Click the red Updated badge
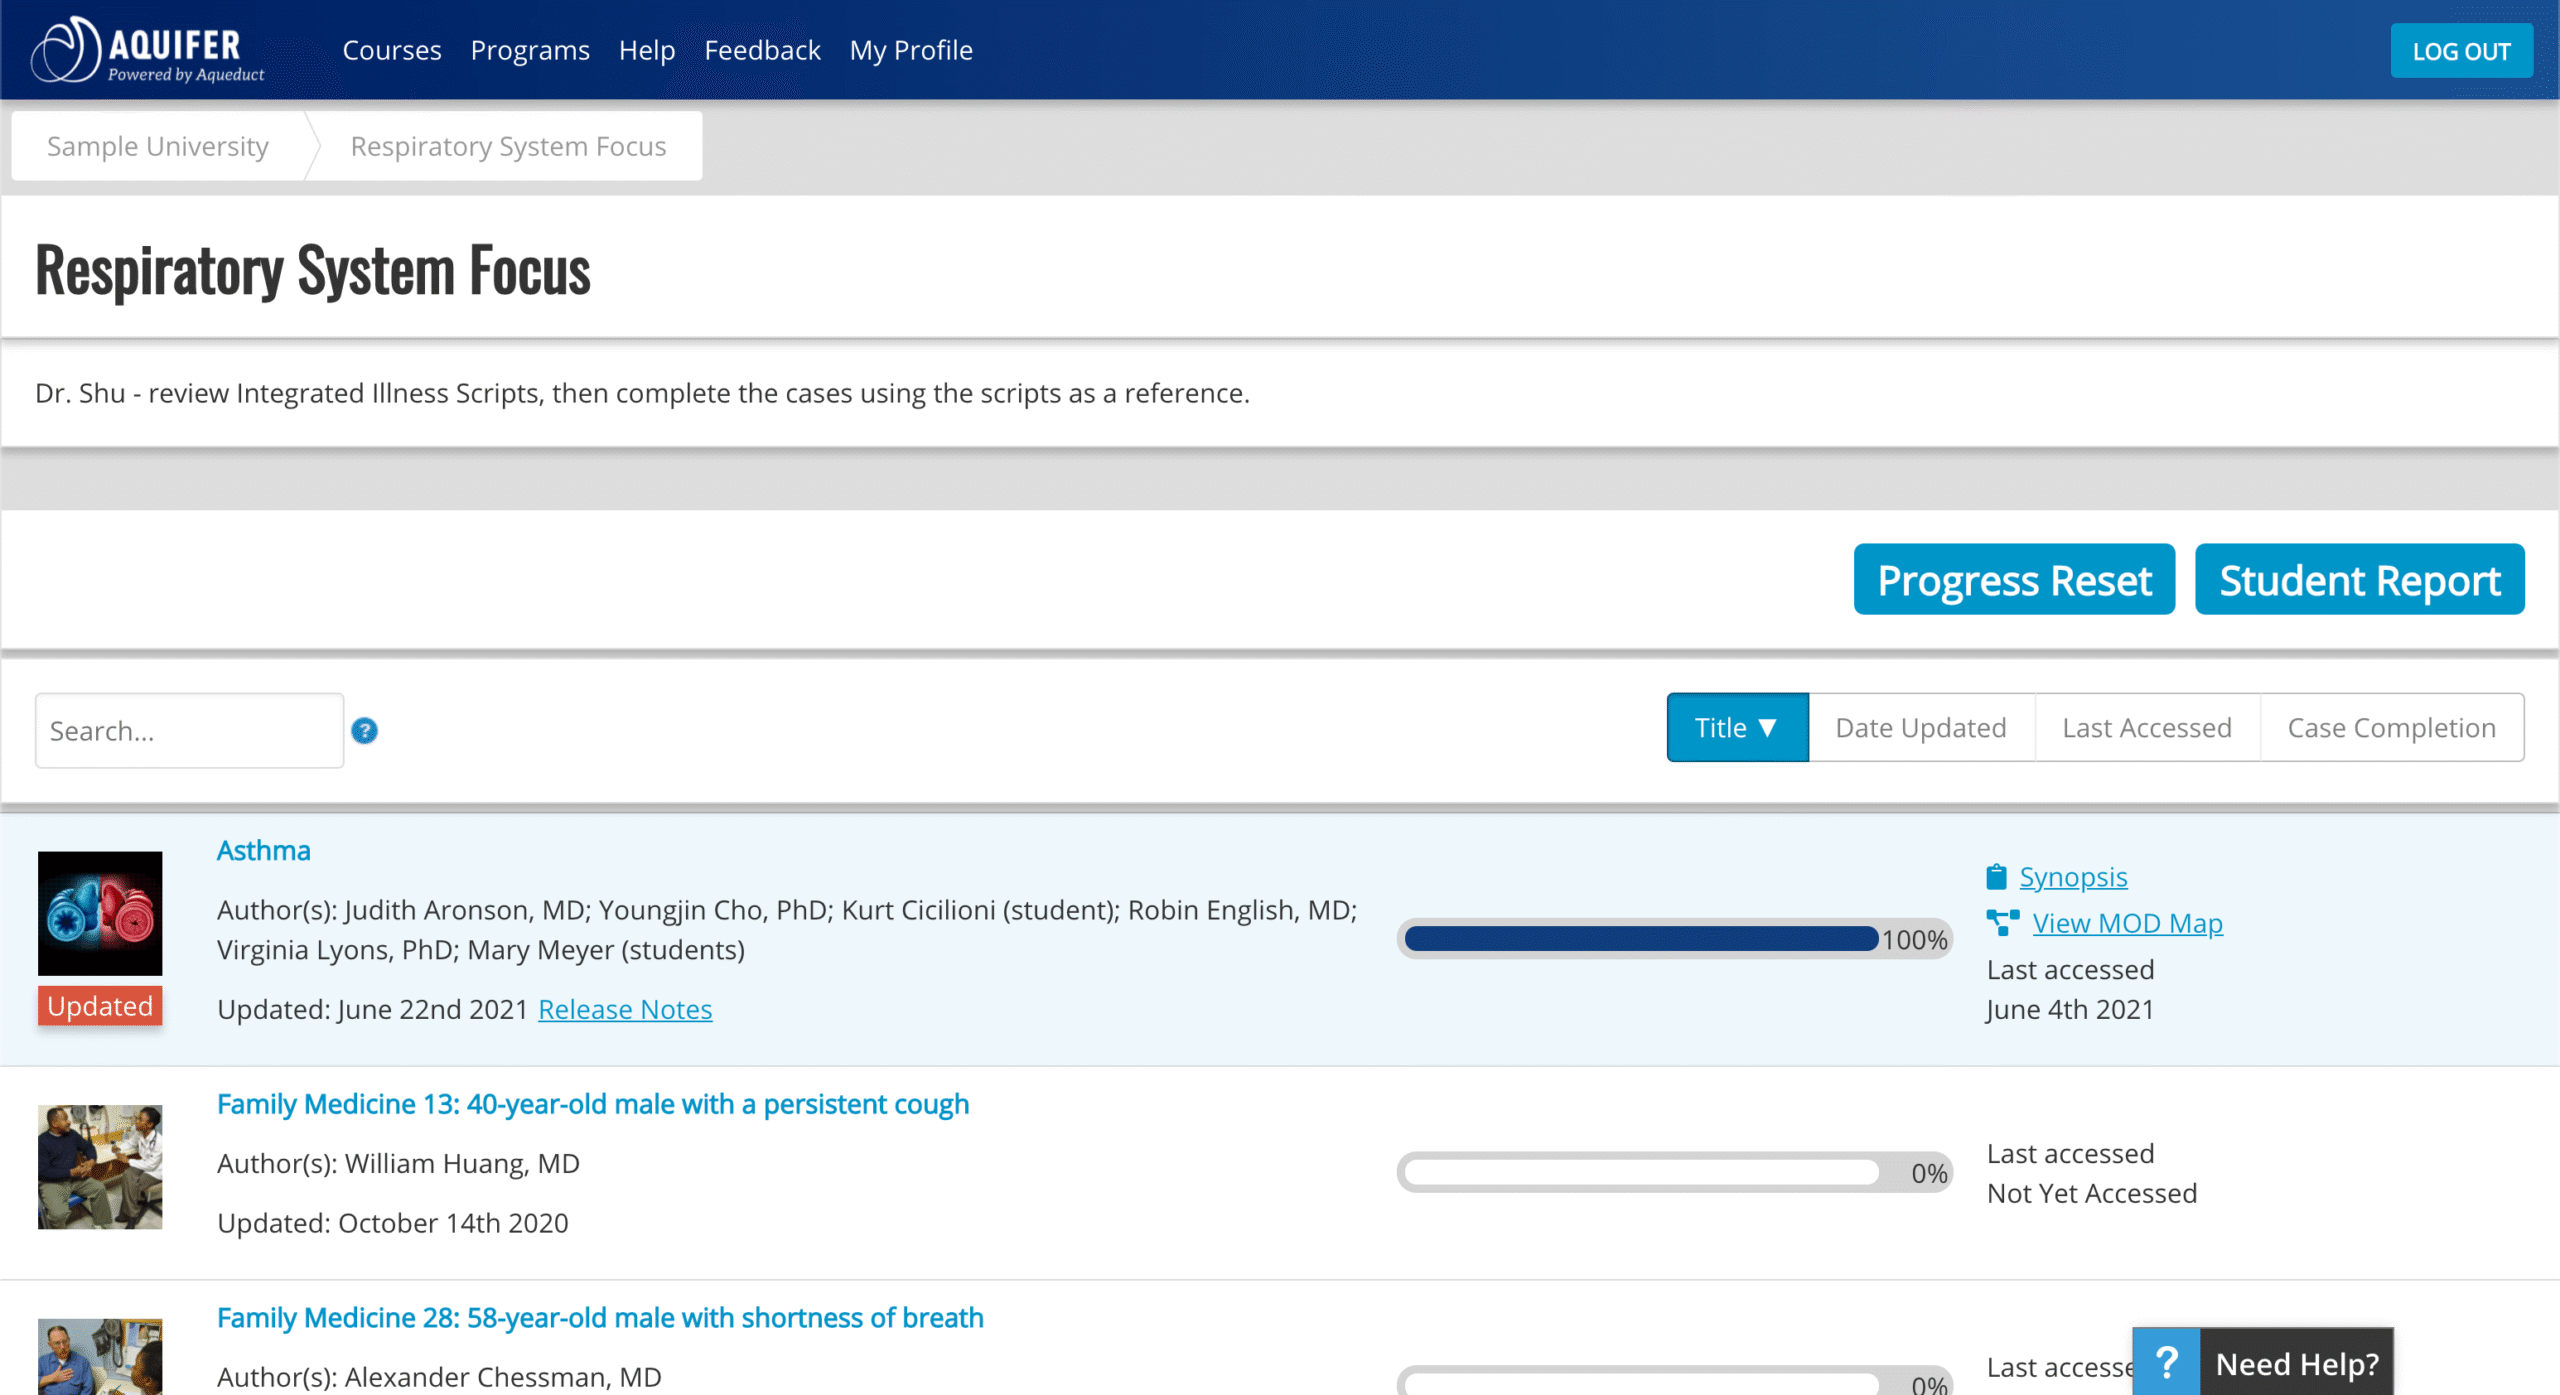2560x1395 pixels. click(100, 1005)
